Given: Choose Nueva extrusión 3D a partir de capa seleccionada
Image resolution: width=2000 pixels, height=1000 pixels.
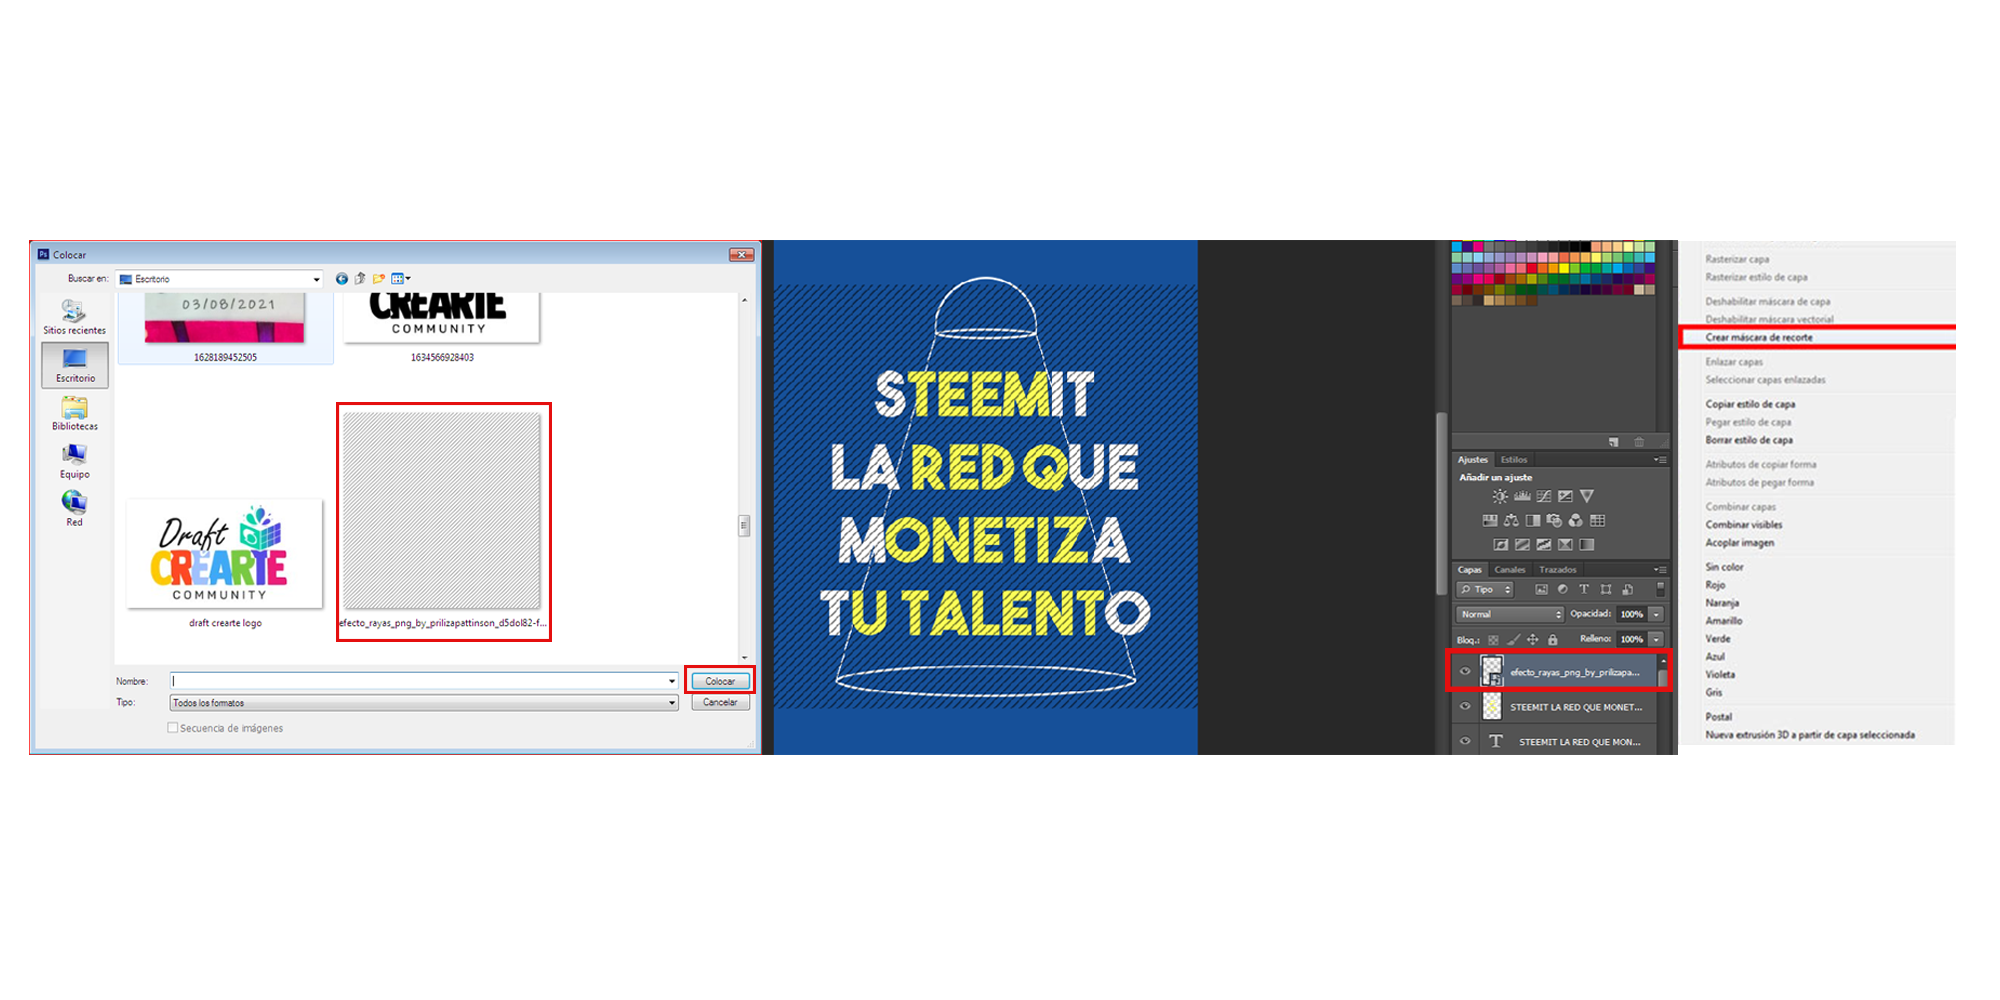Looking at the screenshot, I should coord(1810,735).
